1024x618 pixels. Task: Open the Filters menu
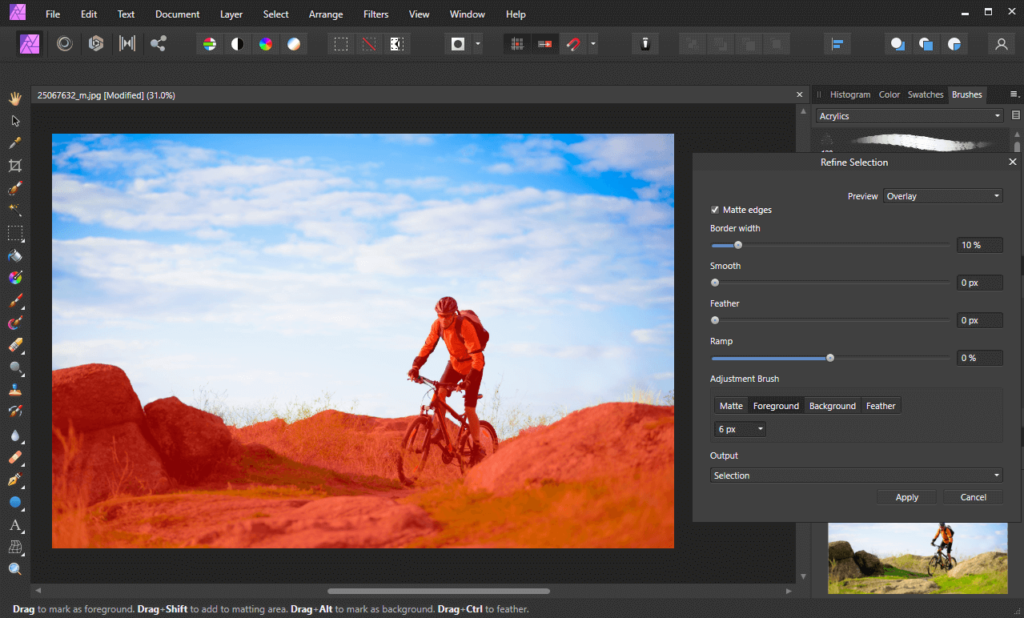(x=375, y=14)
